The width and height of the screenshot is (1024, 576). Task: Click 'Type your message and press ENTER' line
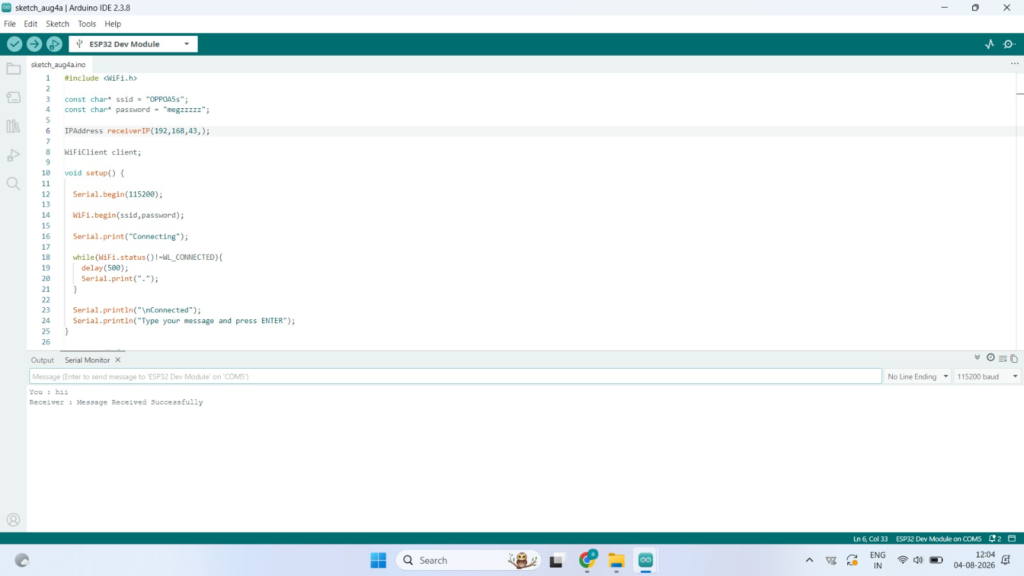pyautogui.click(x=184, y=321)
